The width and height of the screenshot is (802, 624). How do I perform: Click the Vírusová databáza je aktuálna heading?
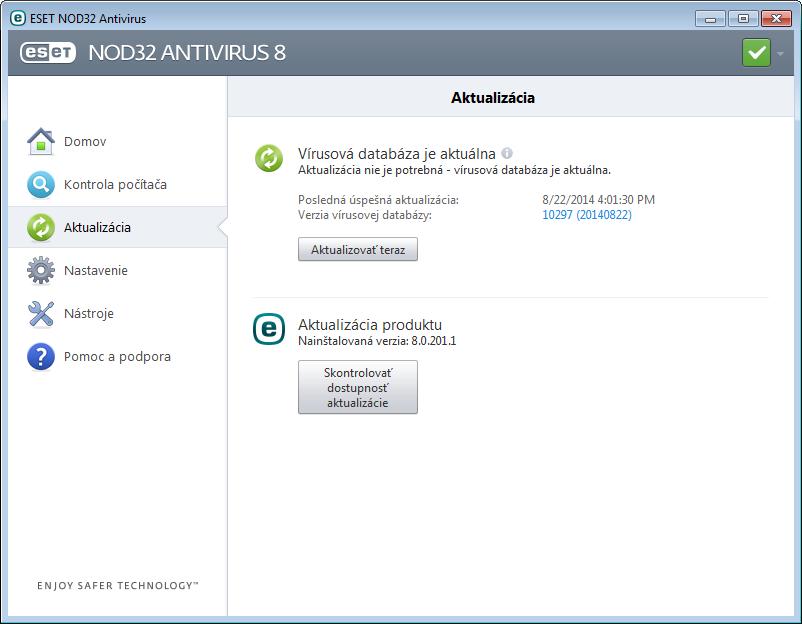coord(397,153)
